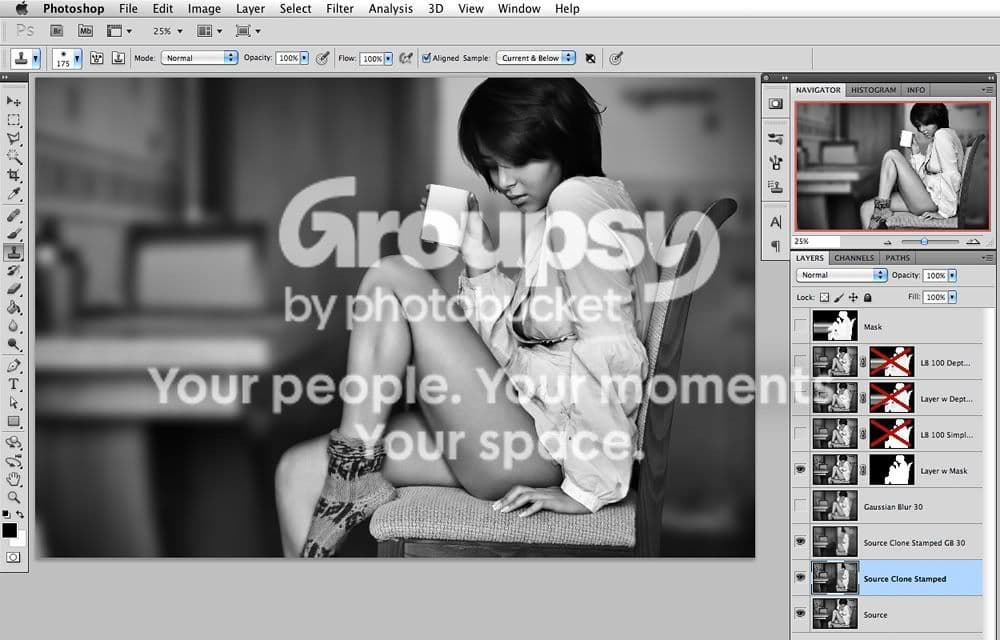1000x640 pixels.
Task: Open the brush preset picker showing 175
Action: click(x=67, y=58)
